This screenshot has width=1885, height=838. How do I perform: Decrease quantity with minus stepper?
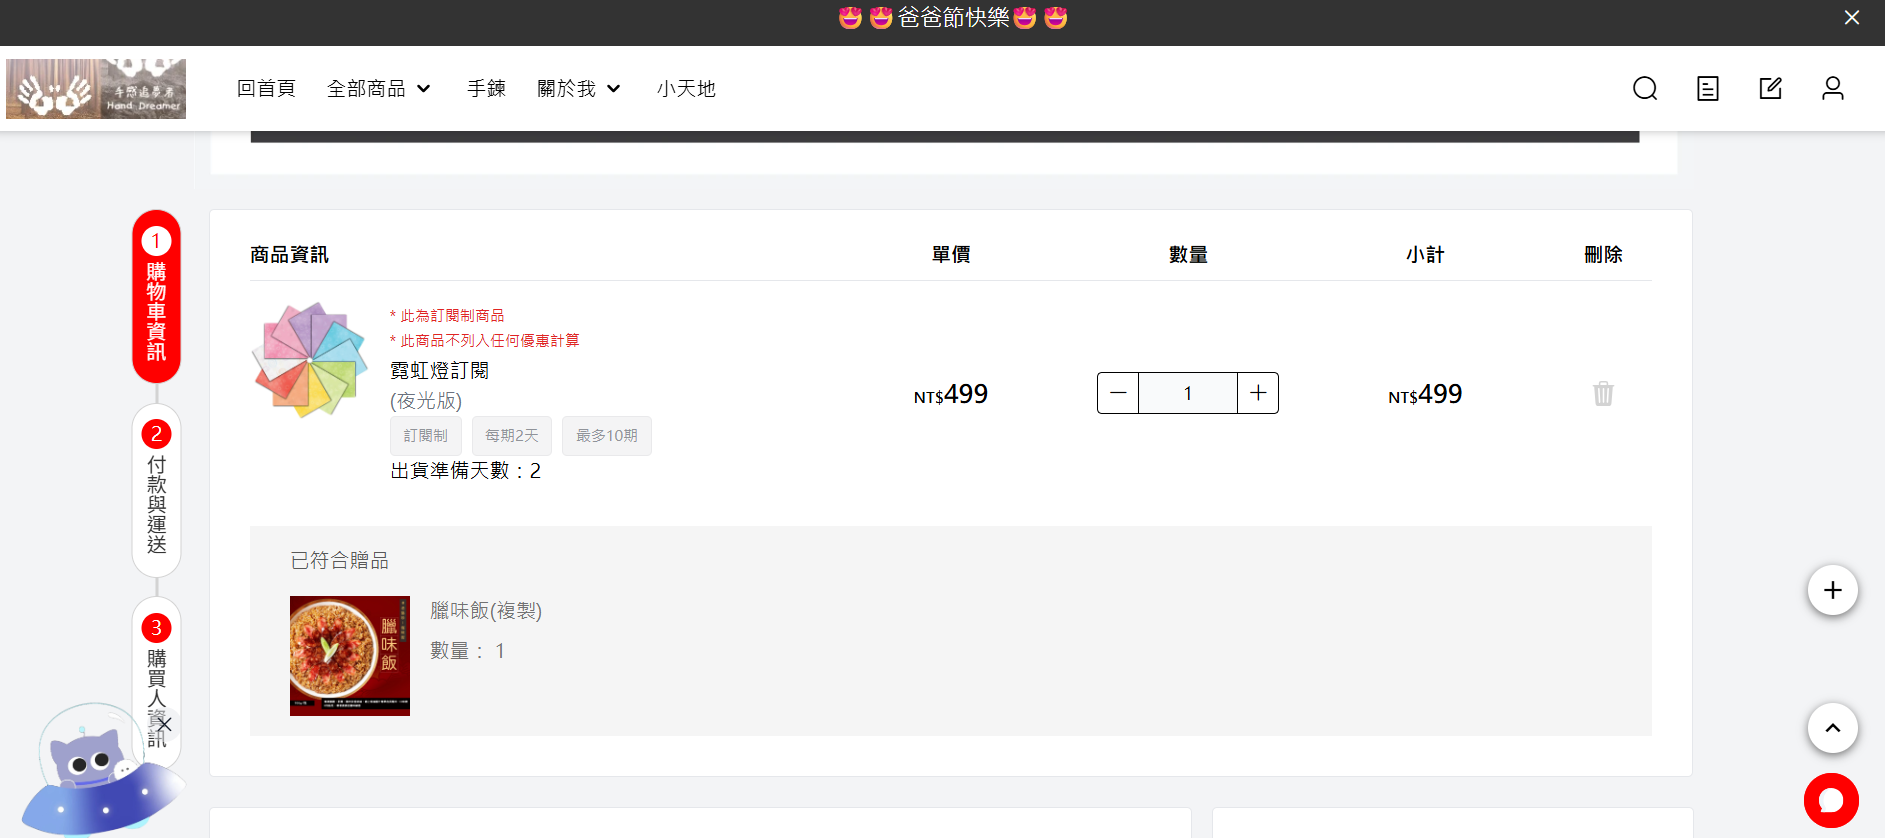(1118, 393)
